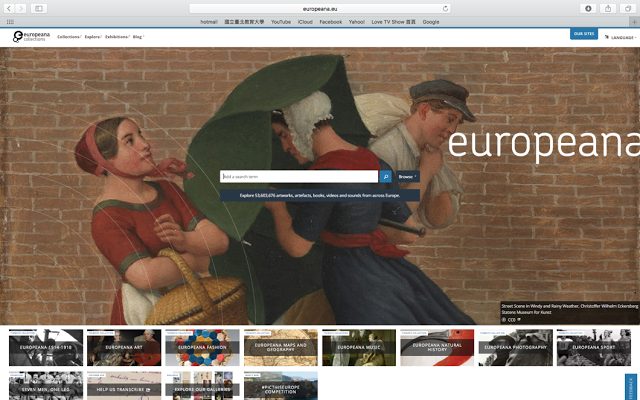Viewport: 640px width, 400px height.
Task: Open Europeana Maps and Geography tile
Action: pyautogui.click(x=281, y=347)
